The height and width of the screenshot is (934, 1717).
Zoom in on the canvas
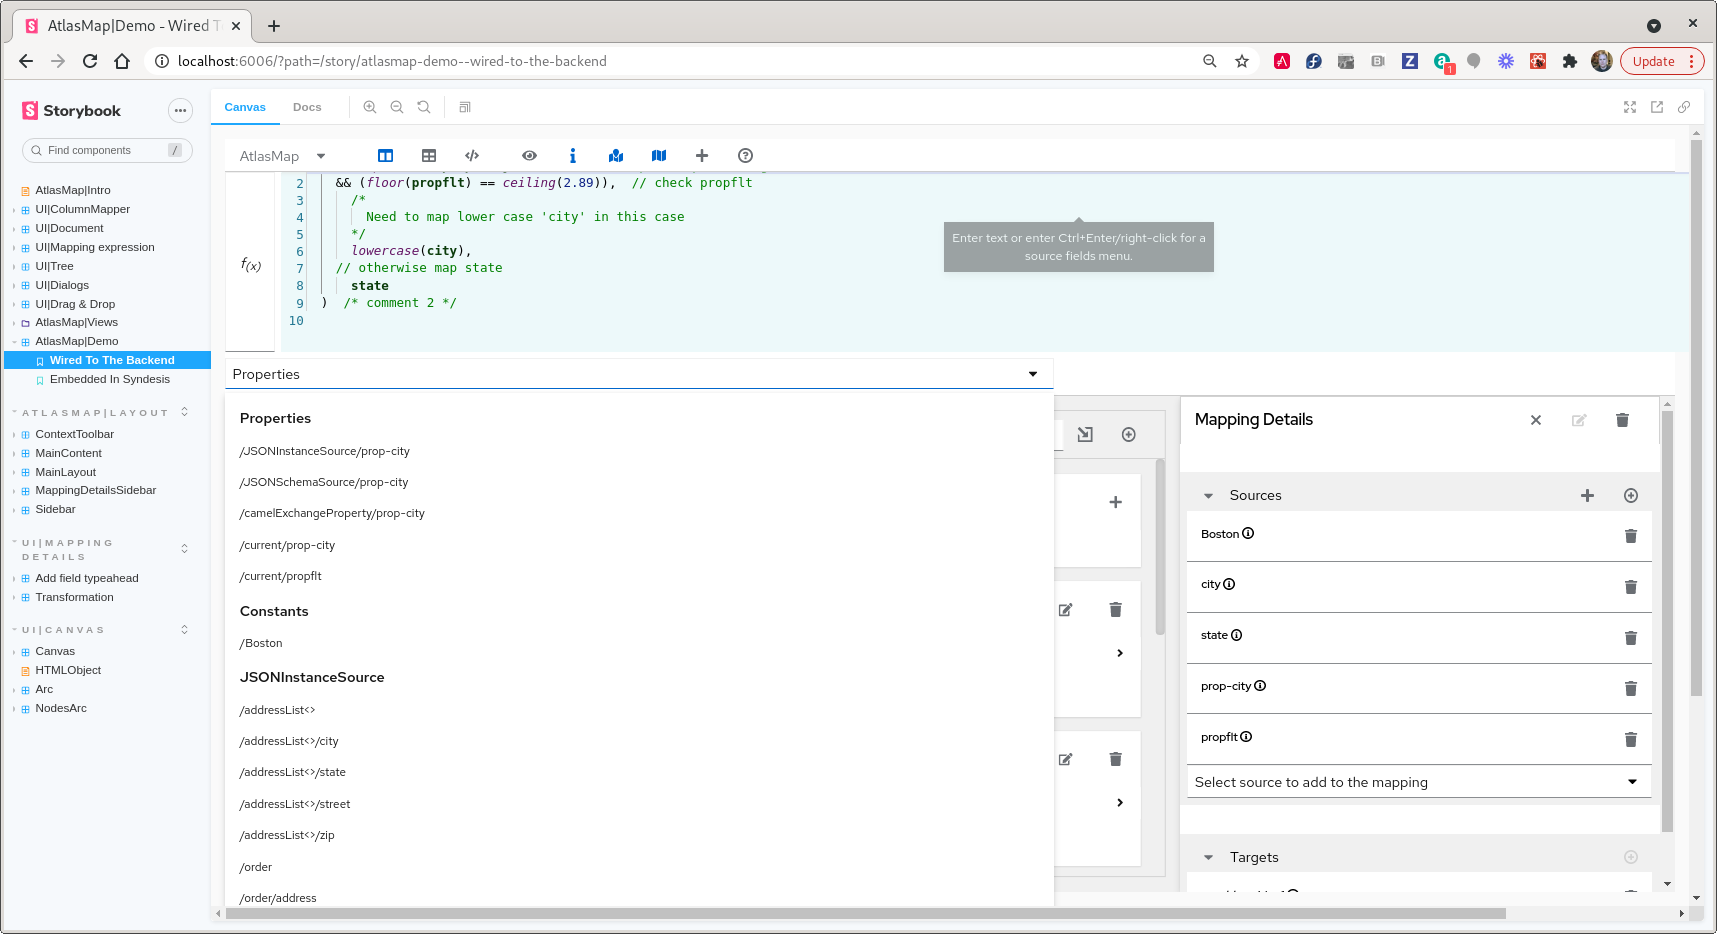pos(371,107)
